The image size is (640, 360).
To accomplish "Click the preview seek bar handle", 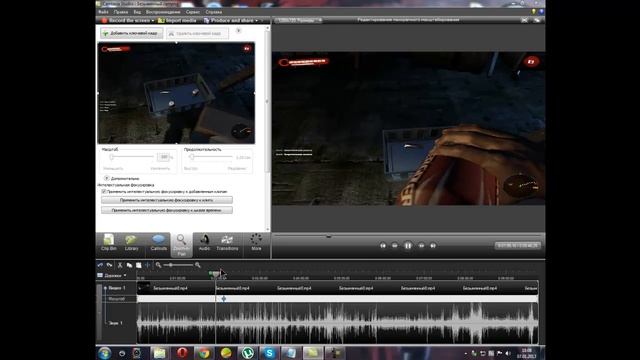I will (x=329, y=236).
